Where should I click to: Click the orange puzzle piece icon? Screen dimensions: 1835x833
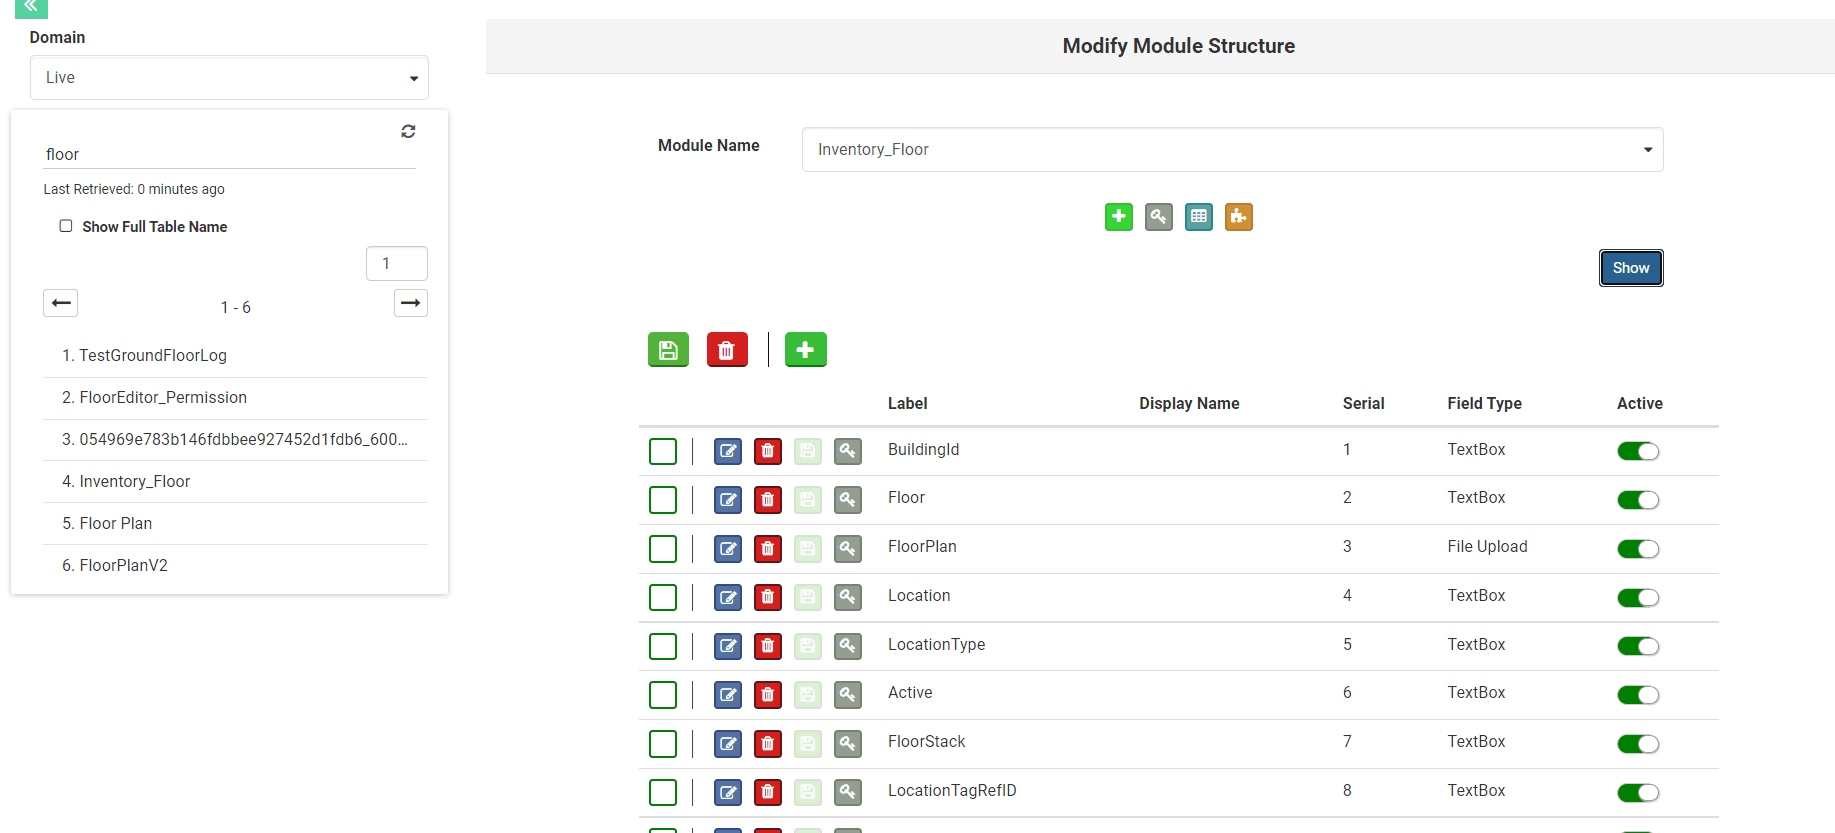tap(1239, 217)
